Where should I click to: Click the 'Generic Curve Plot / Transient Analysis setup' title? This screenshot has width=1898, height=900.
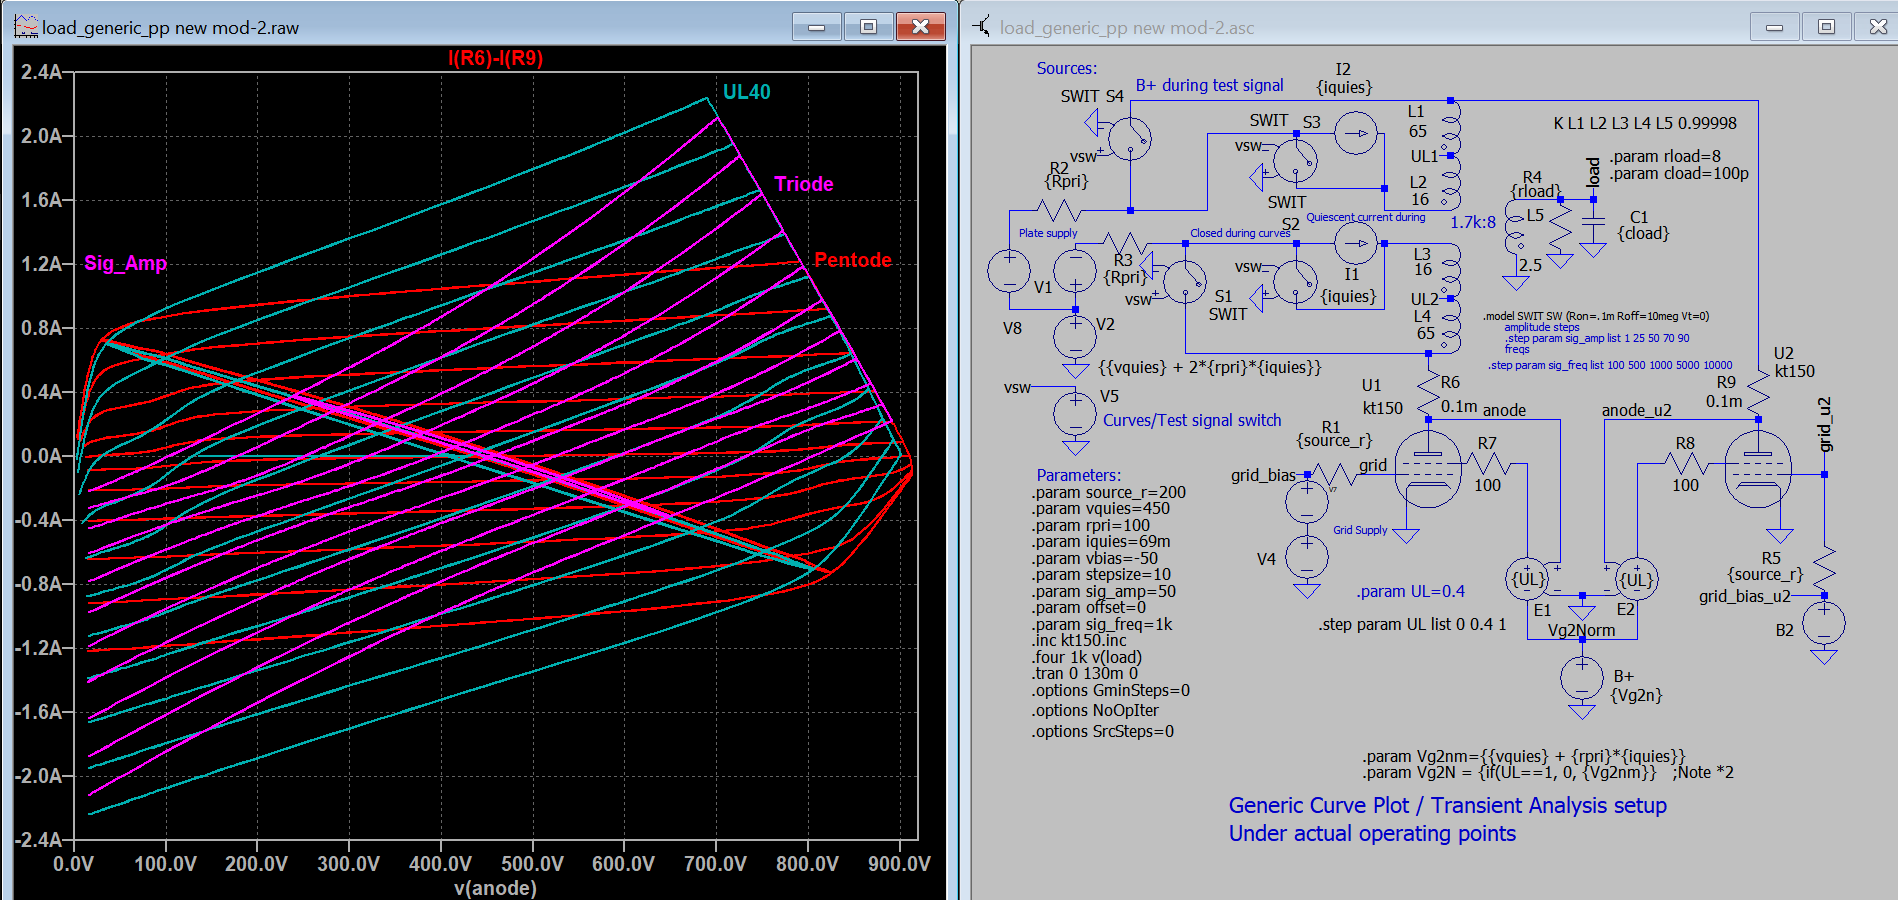point(1448,806)
